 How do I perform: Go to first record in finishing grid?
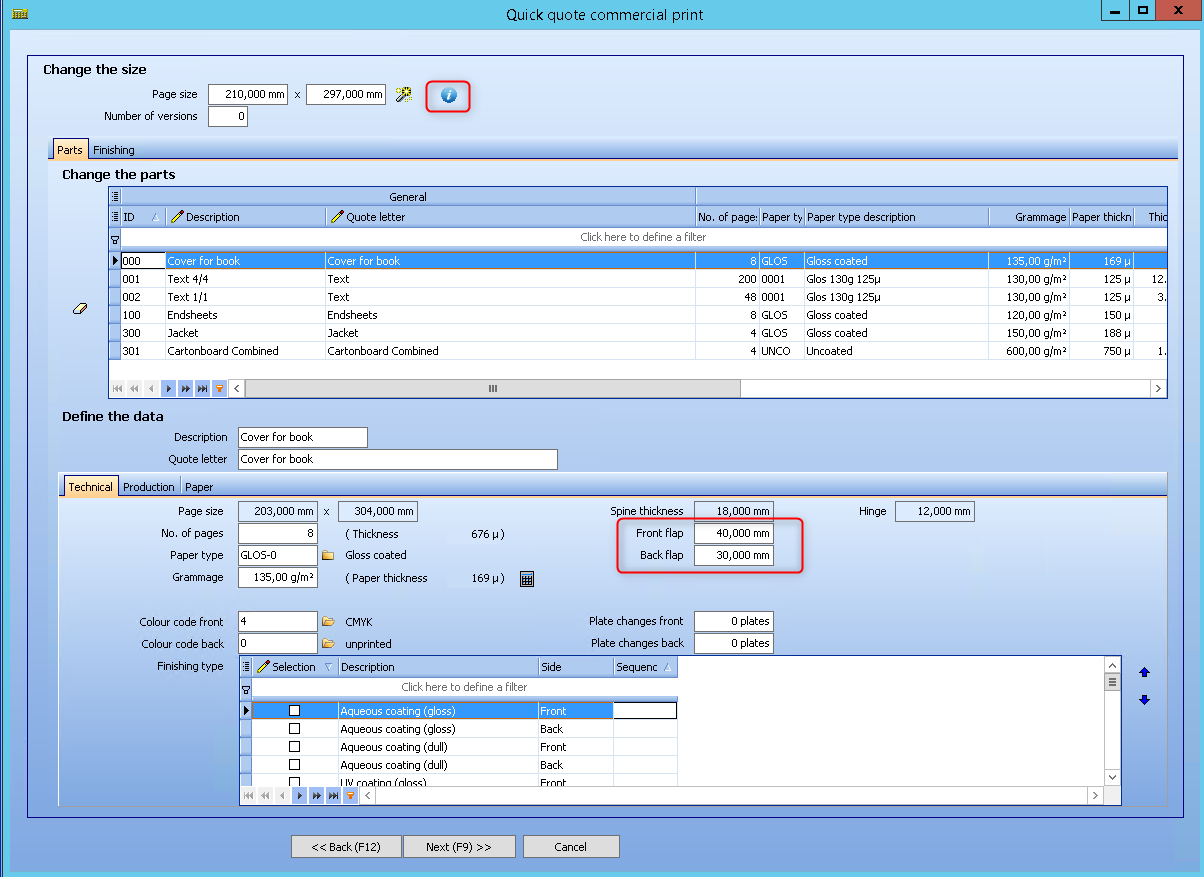point(248,795)
